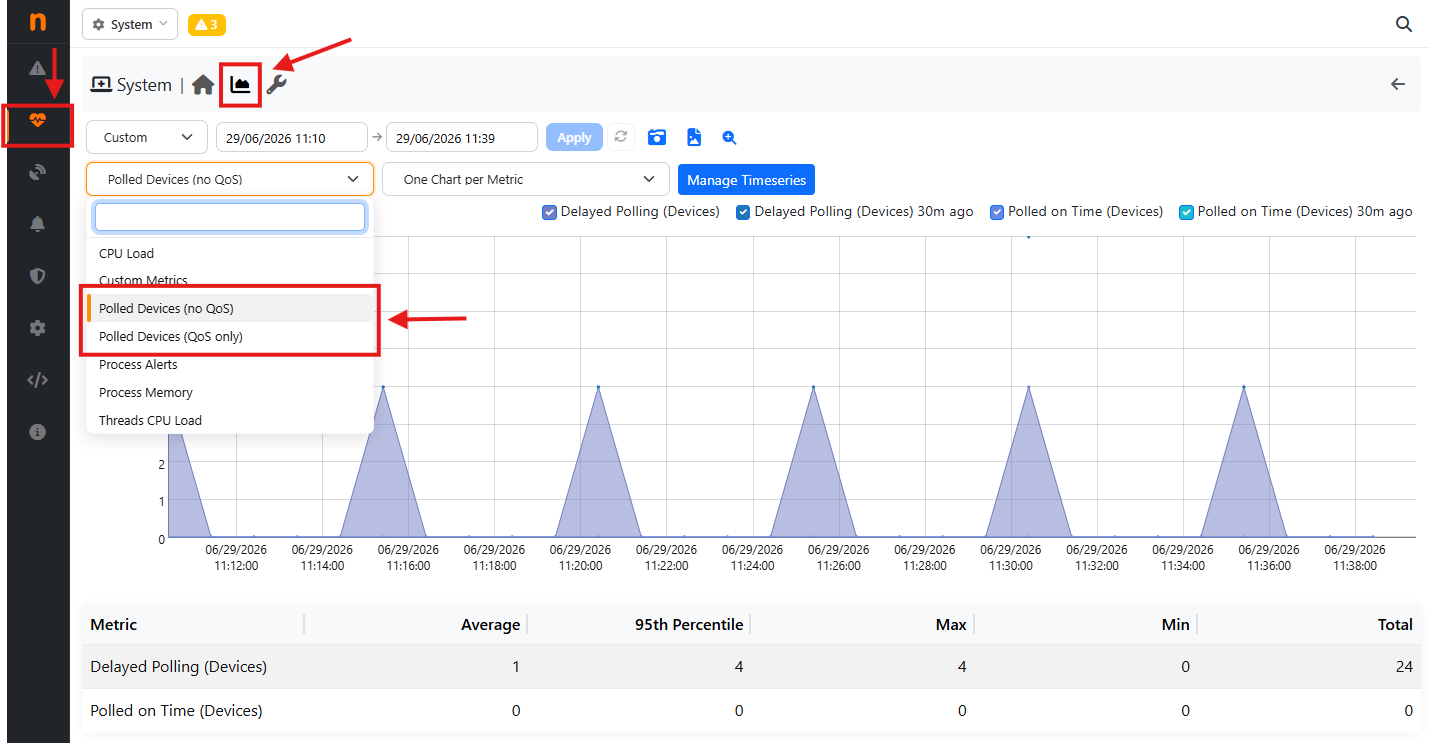Sort by the Average column header
Viewport: 1429px width, 743px height.
[490, 624]
